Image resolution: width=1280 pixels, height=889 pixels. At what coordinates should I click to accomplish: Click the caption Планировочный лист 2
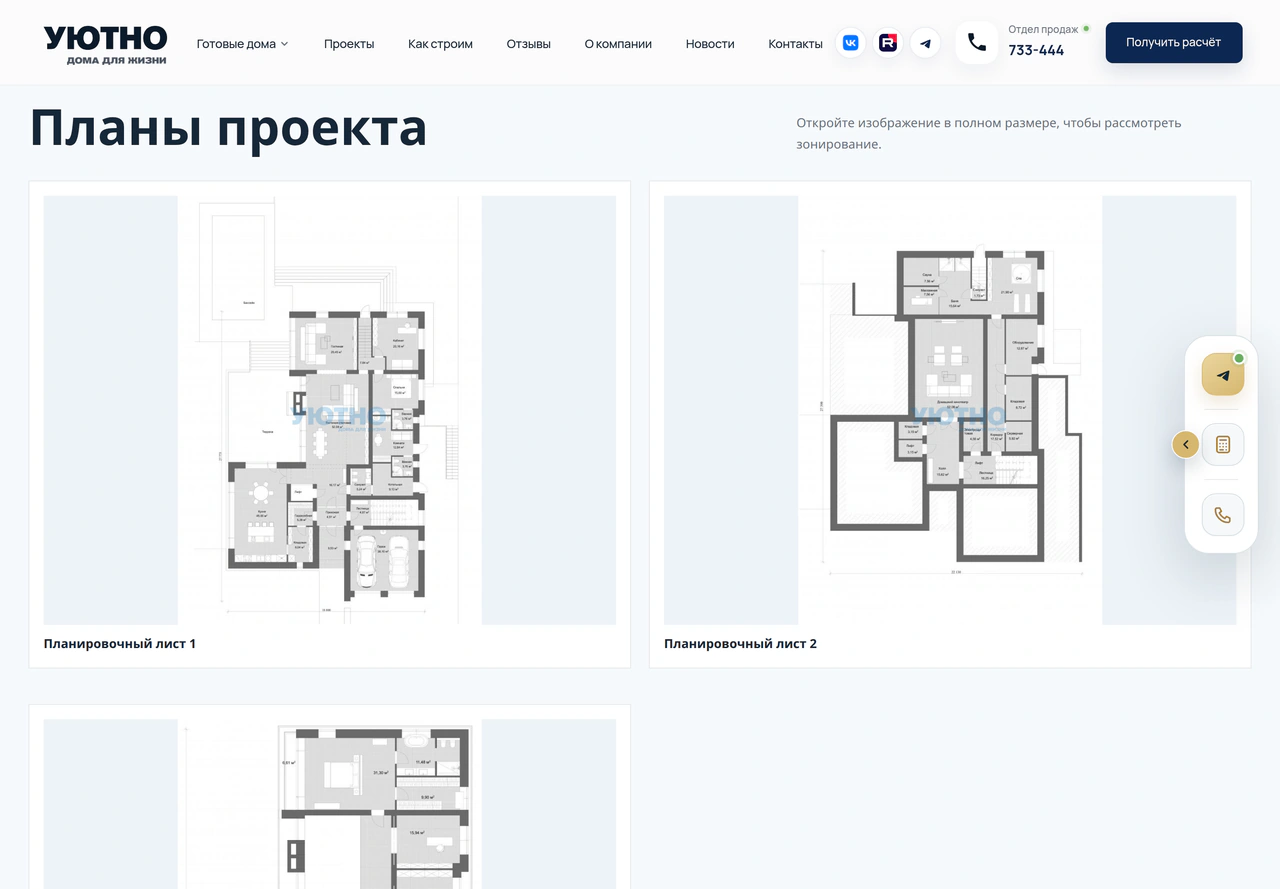[740, 644]
